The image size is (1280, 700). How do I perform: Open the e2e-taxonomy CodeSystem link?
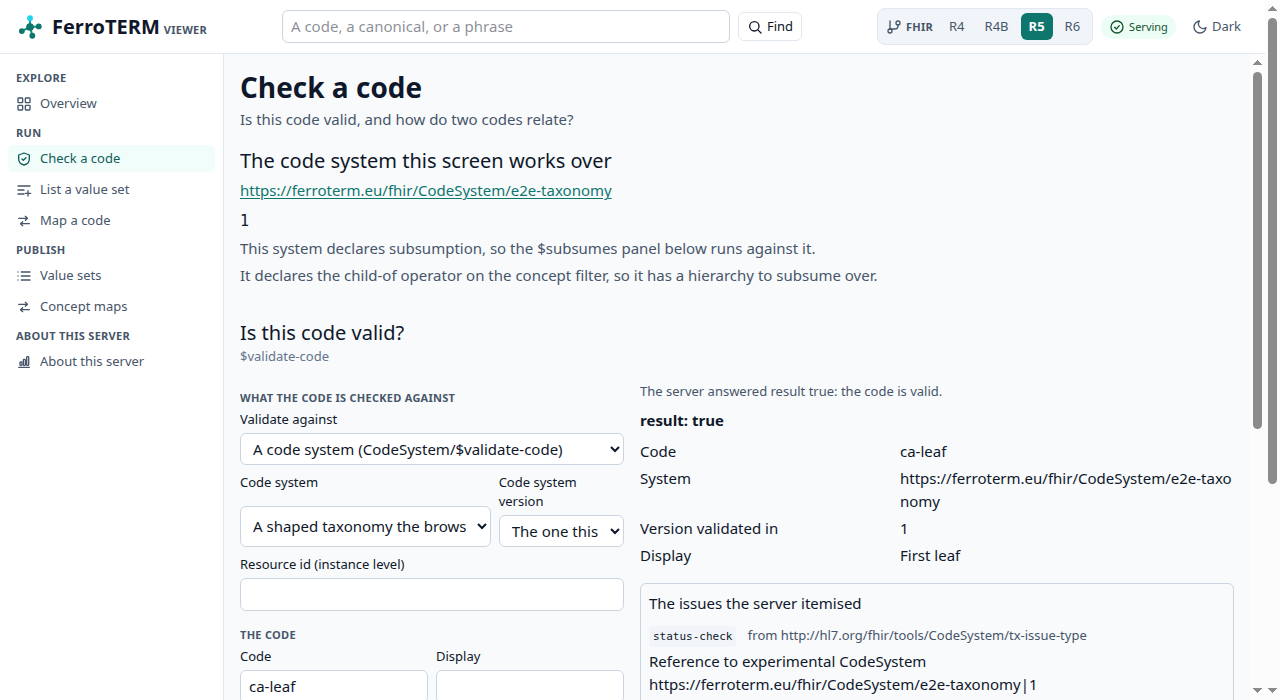[426, 191]
